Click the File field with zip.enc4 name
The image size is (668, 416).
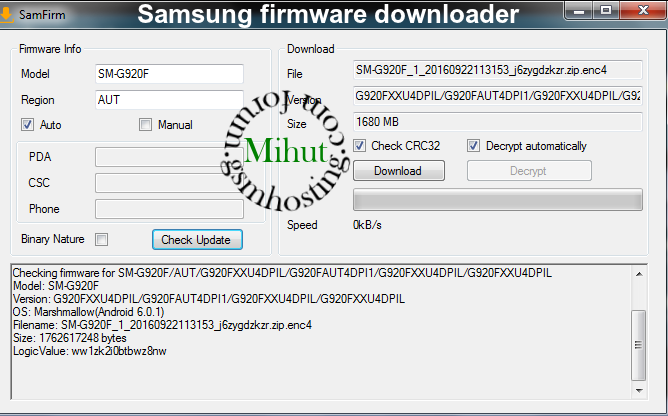pos(498,70)
